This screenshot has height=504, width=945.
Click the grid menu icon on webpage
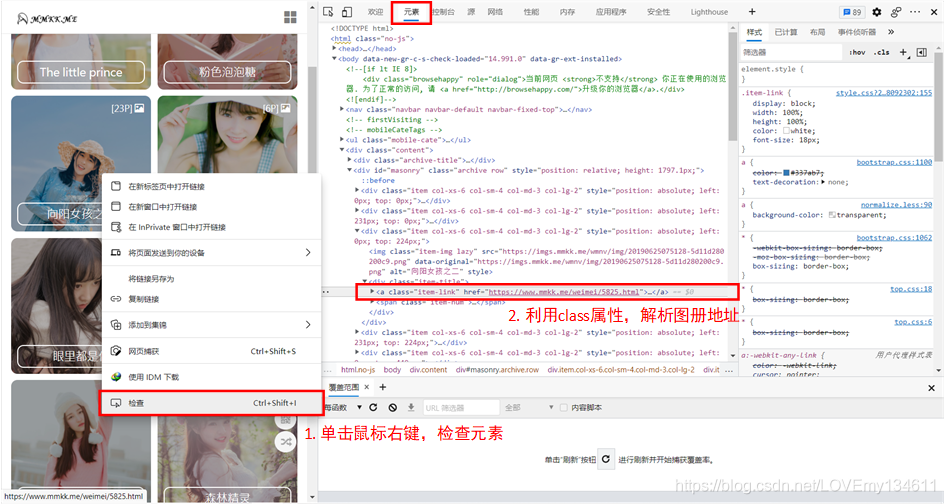290,17
